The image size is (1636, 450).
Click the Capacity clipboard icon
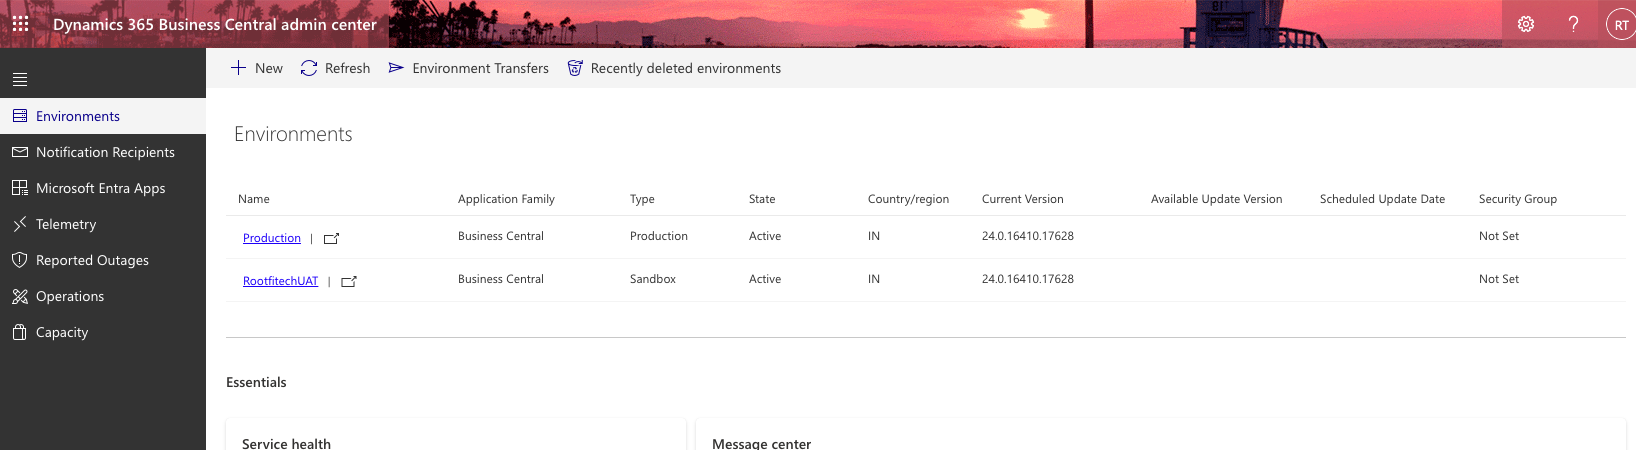pyautogui.click(x=20, y=332)
